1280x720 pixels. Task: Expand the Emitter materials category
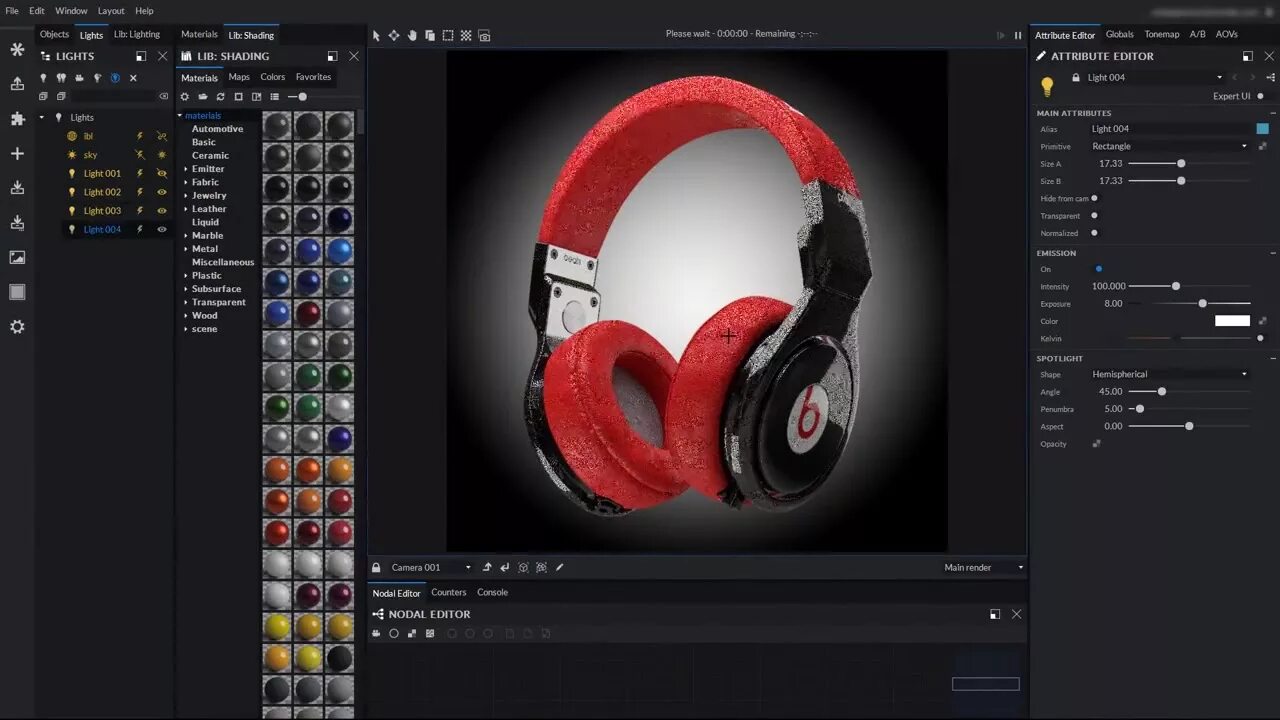point(186,169)
